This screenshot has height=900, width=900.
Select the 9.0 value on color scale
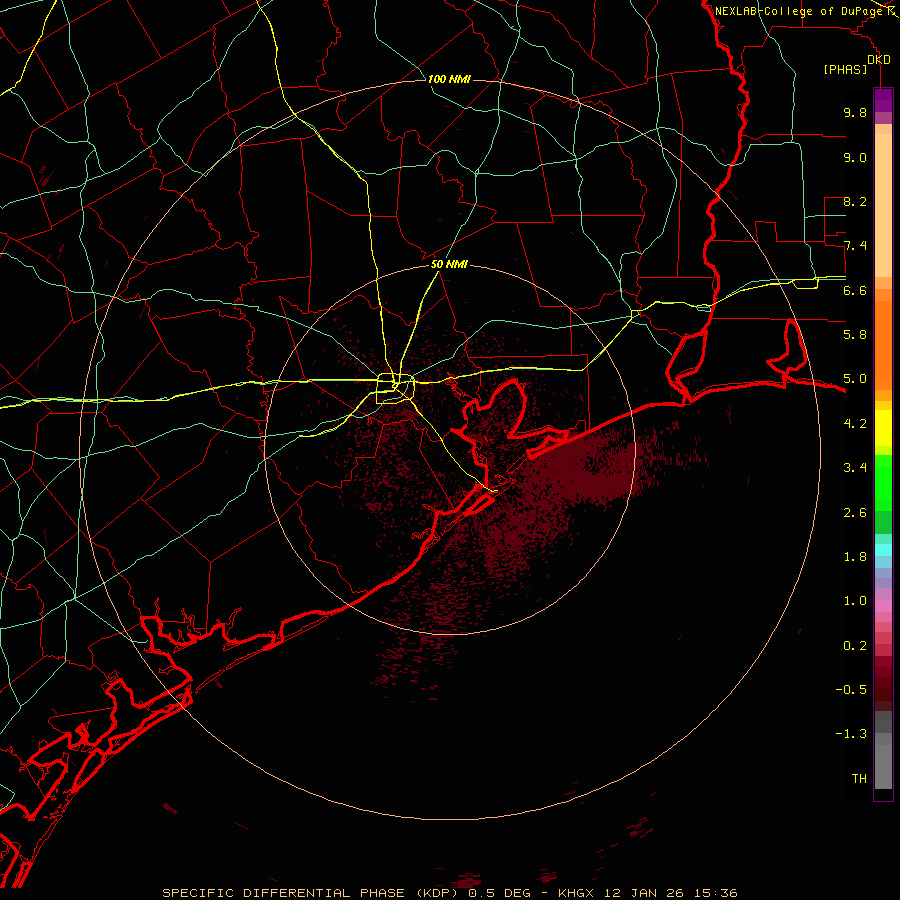coord(855,157)
